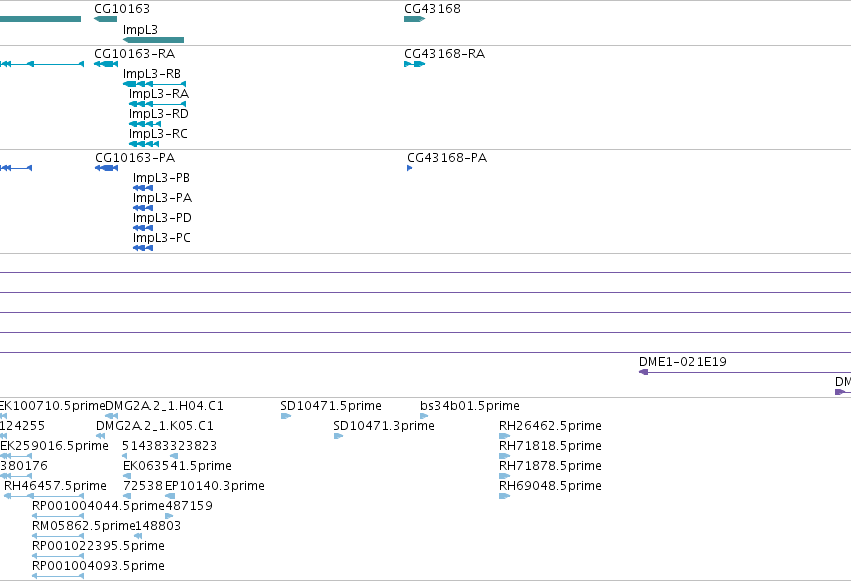Click the CG43168 gene arrow glyph
This screenshot has height=581, width=851.
click(414, 19)
